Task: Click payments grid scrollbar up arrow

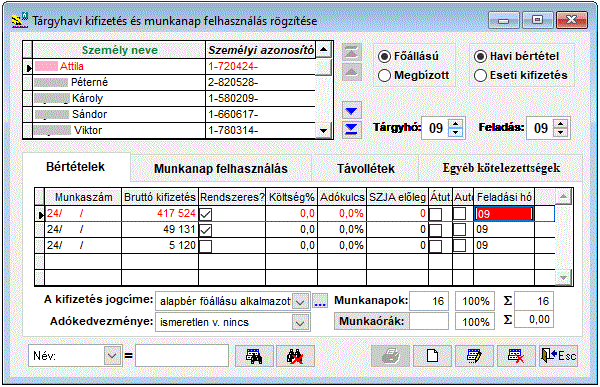Action: point(563,197)
